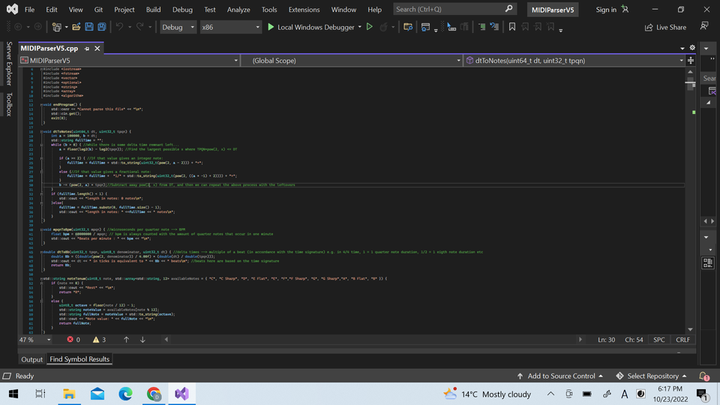Click the Undo arrow in toolbar
Viewport: 720px width, 405px height.
click(x=119, y=27)
